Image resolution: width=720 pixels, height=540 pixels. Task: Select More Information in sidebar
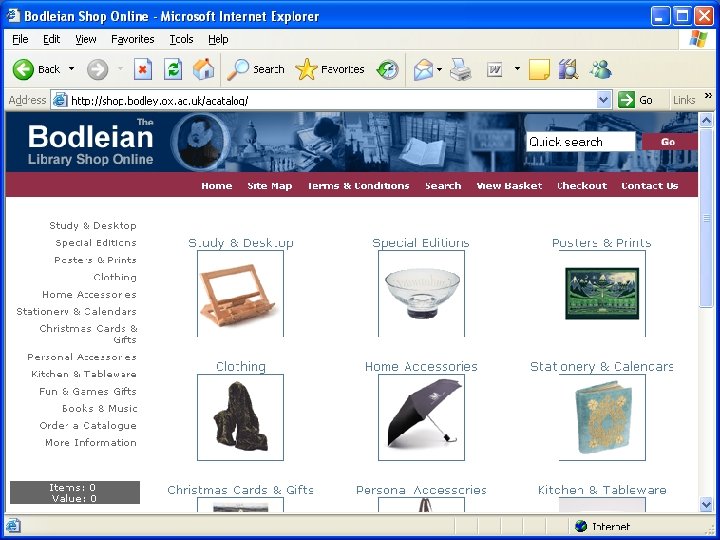pos(91,443)
